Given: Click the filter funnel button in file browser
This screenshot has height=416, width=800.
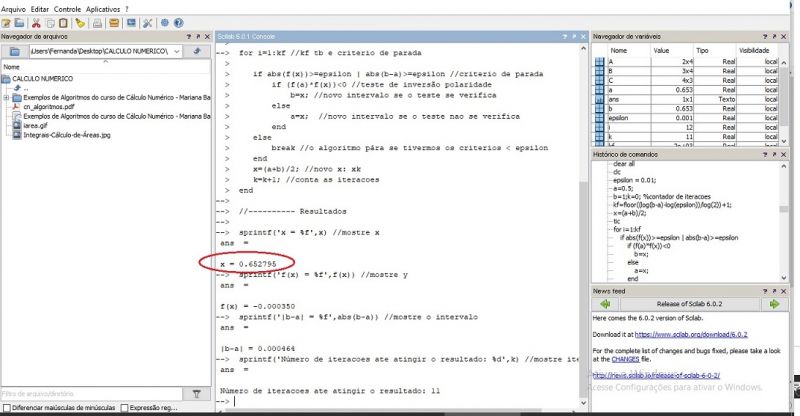Looking at the screenshot, I should 197,394.
